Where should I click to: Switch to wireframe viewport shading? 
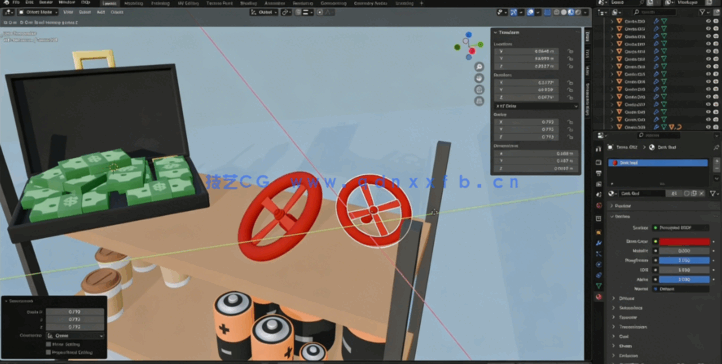point(557,12)
